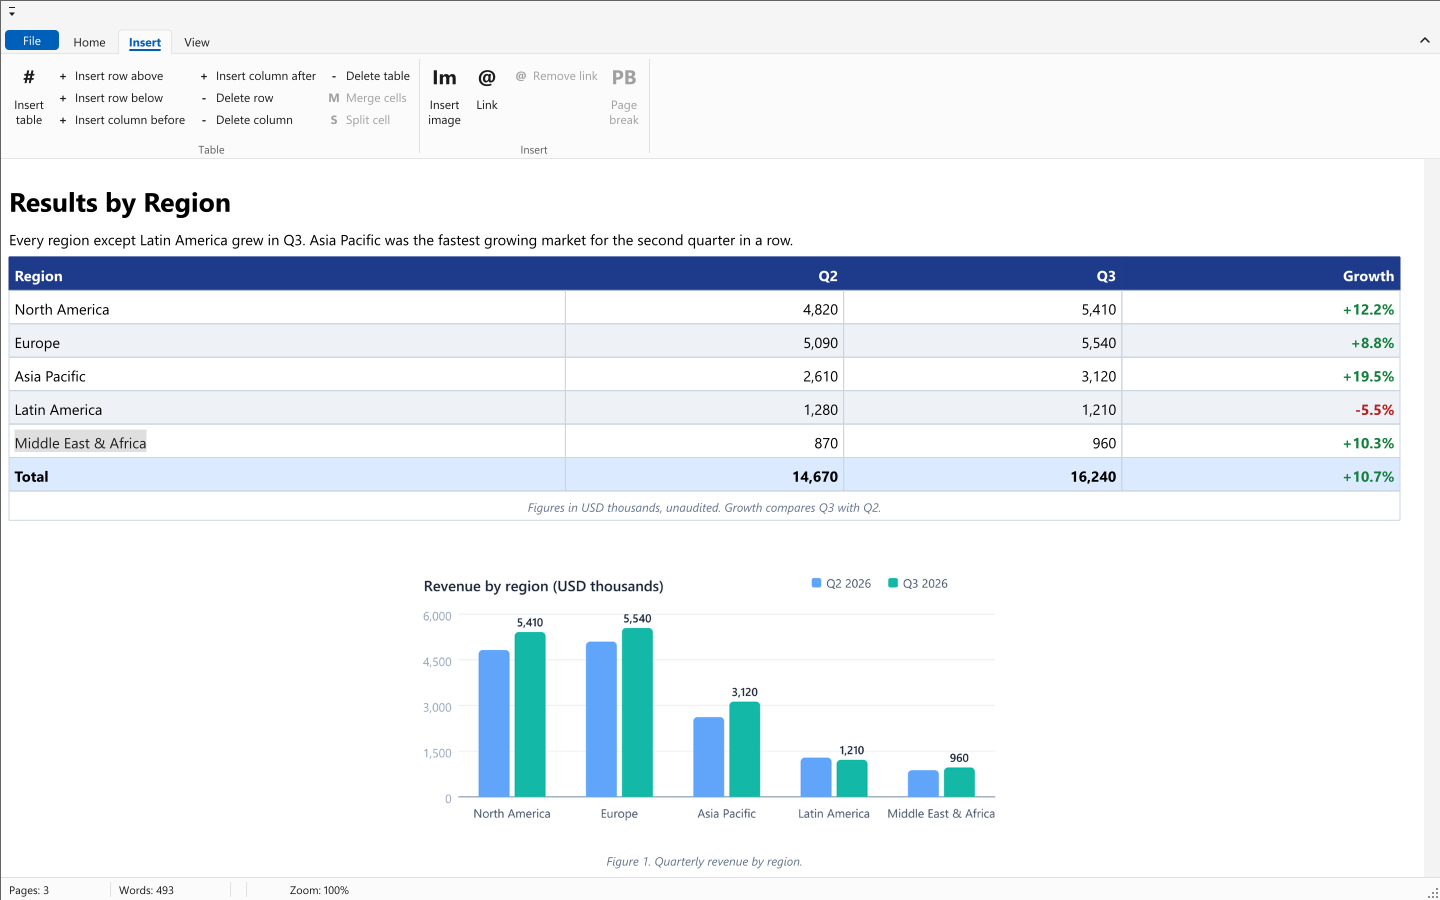
Task: Collapse the ribbon with the chevron
Action: coord(1424,41)
